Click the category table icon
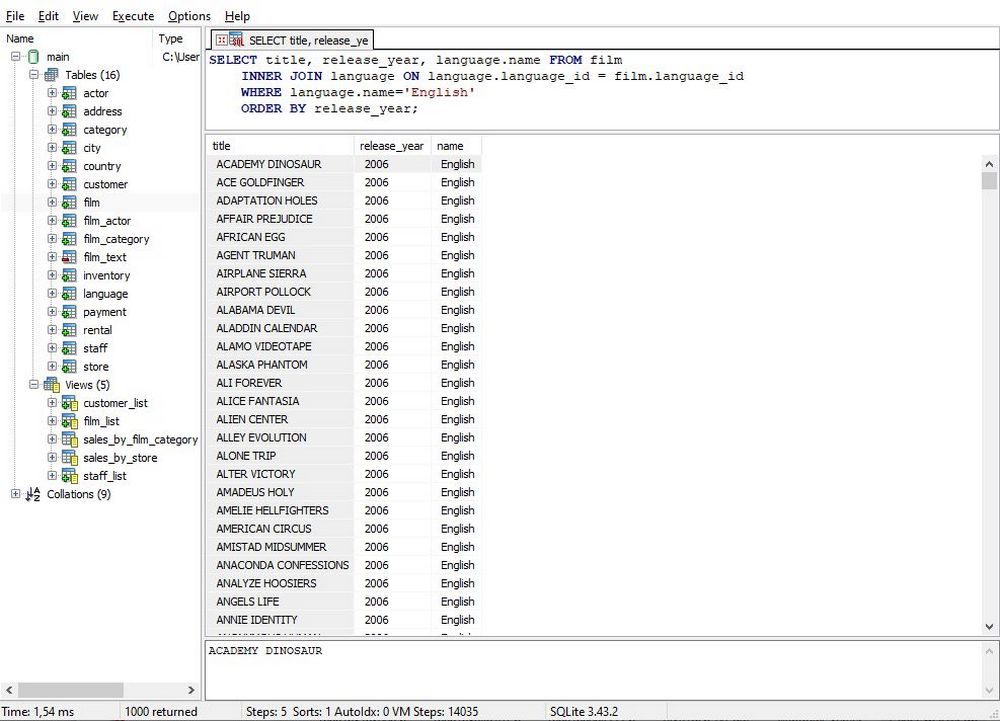The width and height of the screenshot is (1000, 721). click(69, 130)
